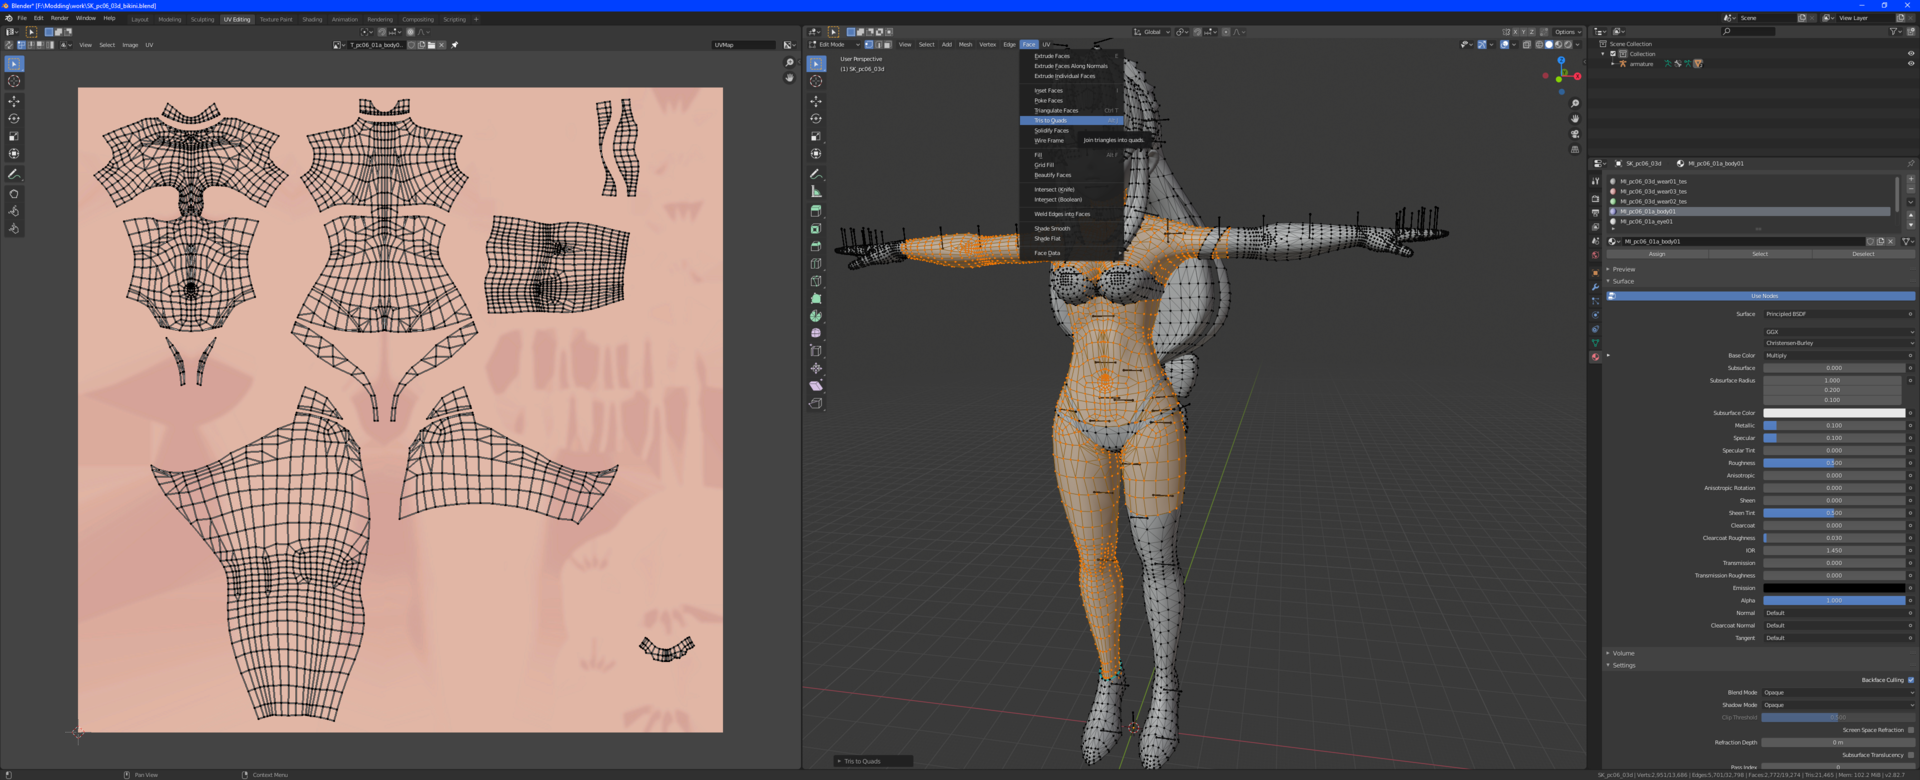
Task: Select the Extrude Region tool
Action: tap(816, 211)
